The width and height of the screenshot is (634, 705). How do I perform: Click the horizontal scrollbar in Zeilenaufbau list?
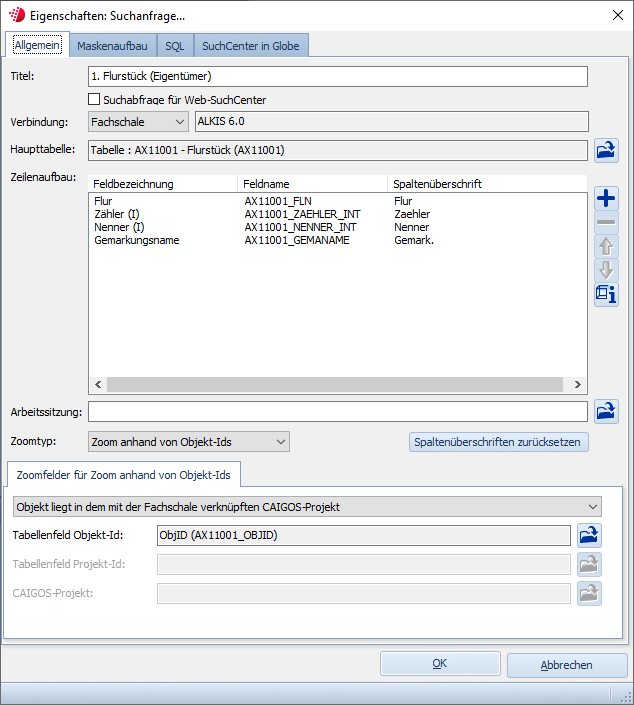[335, 384]
